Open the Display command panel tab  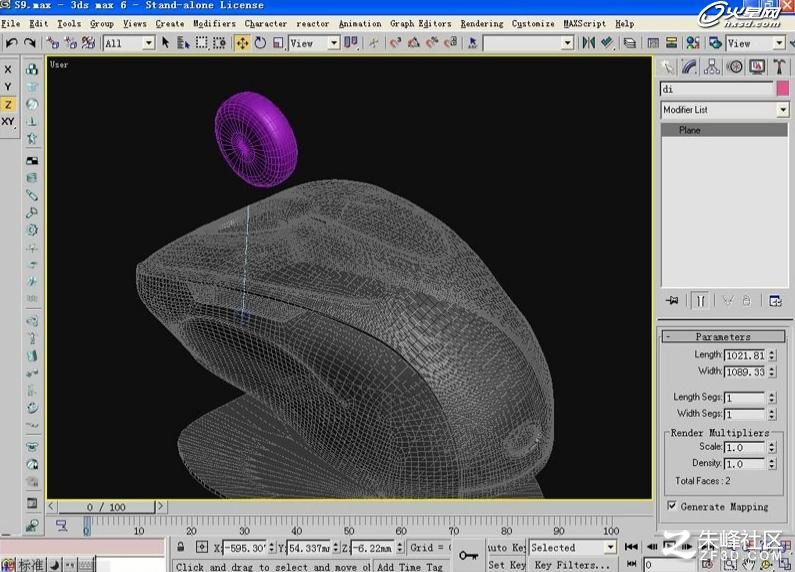(x=757, y=67)
